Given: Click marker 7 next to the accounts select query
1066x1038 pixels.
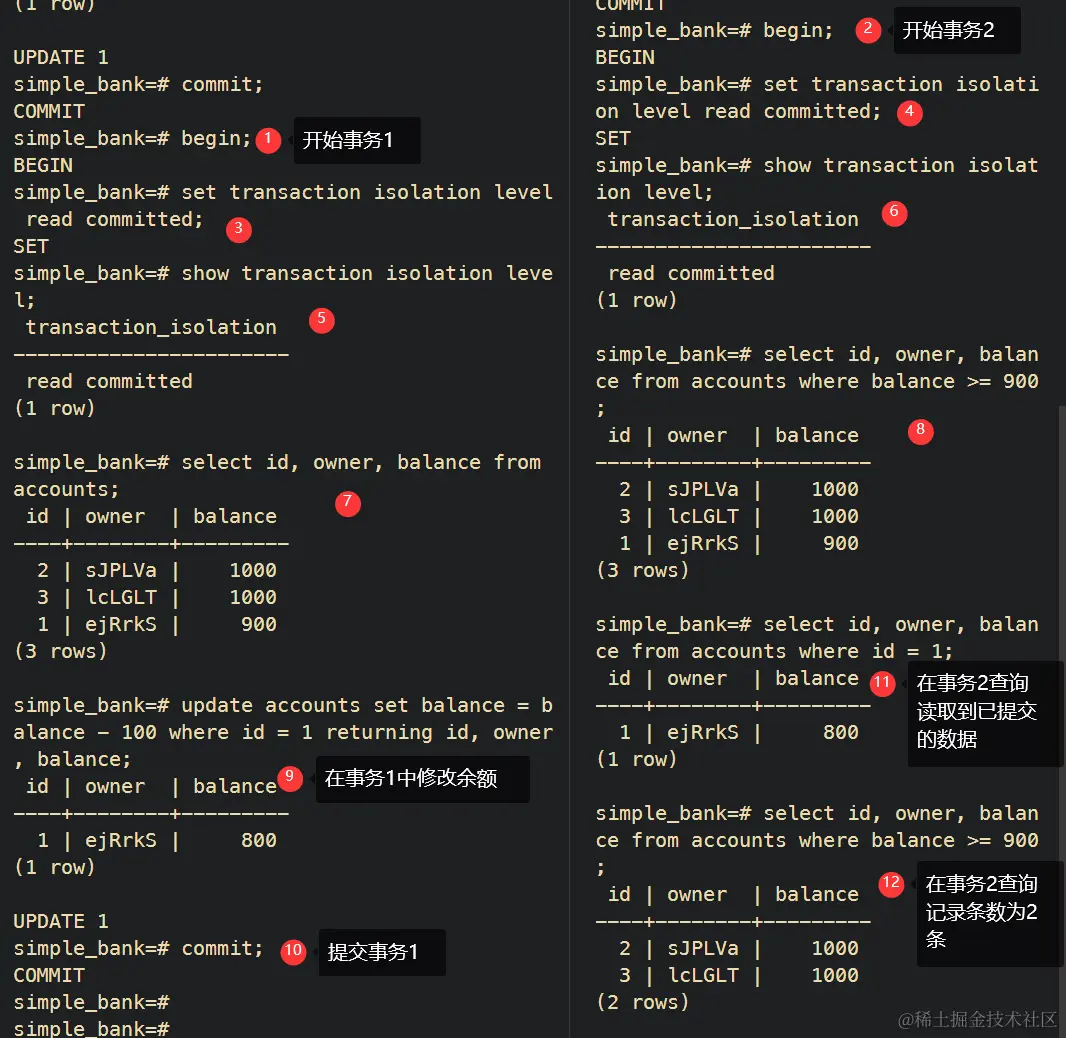Looking at the screenshot, I should click(x=347, y=503).
